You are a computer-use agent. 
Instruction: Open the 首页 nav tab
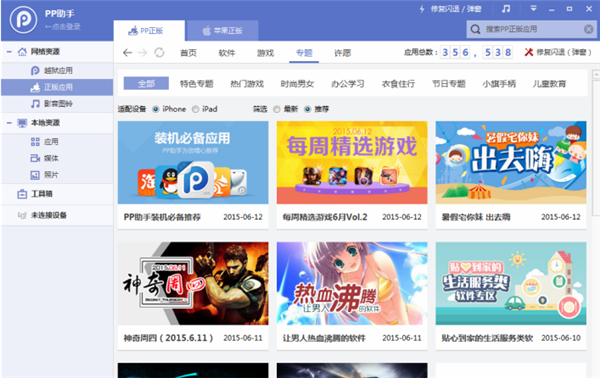pyautogui.click(x=188, y=53)
